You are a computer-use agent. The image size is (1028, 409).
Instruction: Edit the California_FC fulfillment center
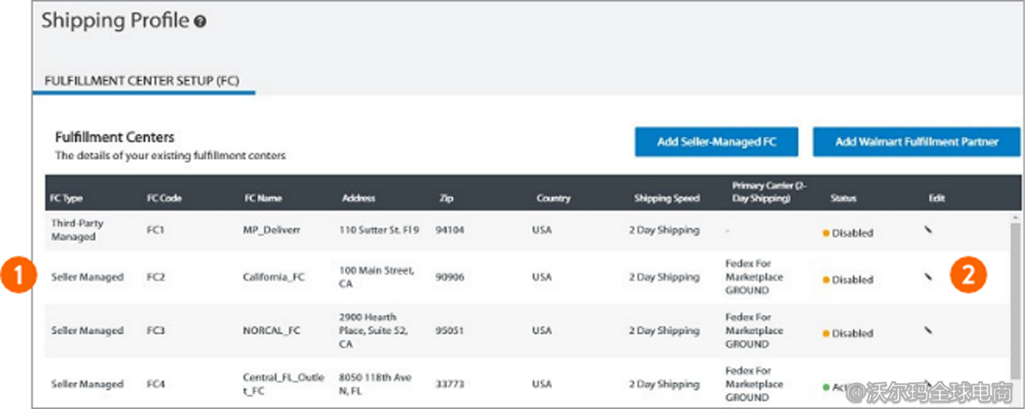click(928, 277)
